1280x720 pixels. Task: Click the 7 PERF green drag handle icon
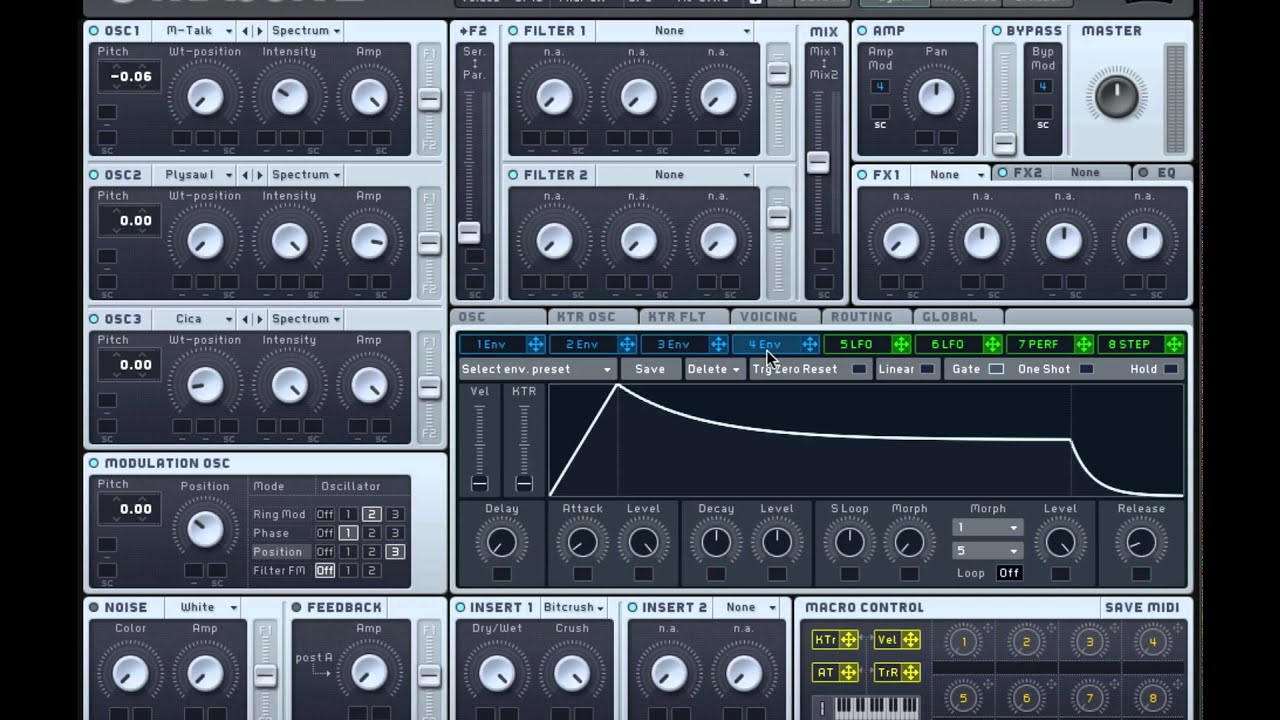(x=1083, y=344)
